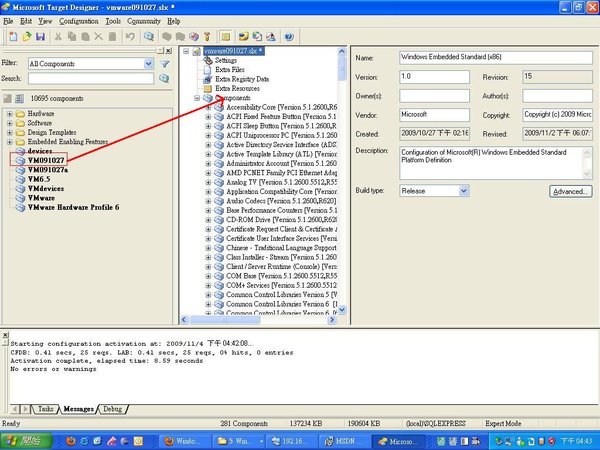600x450 pixels.
Task: Switch to the Tasks tab
Action: [45, 409]
